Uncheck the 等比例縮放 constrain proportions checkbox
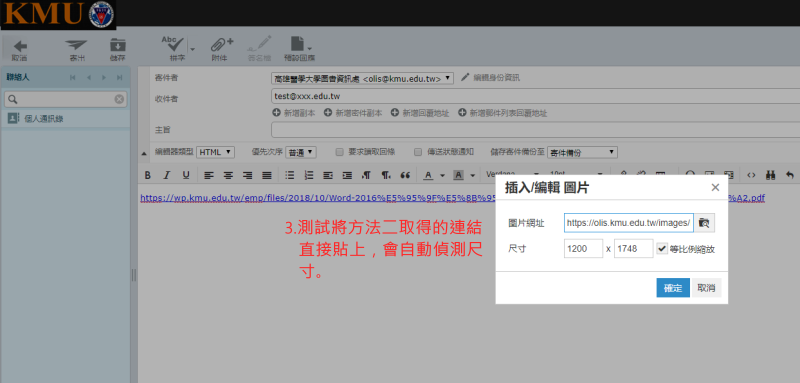 pos(662,249)
